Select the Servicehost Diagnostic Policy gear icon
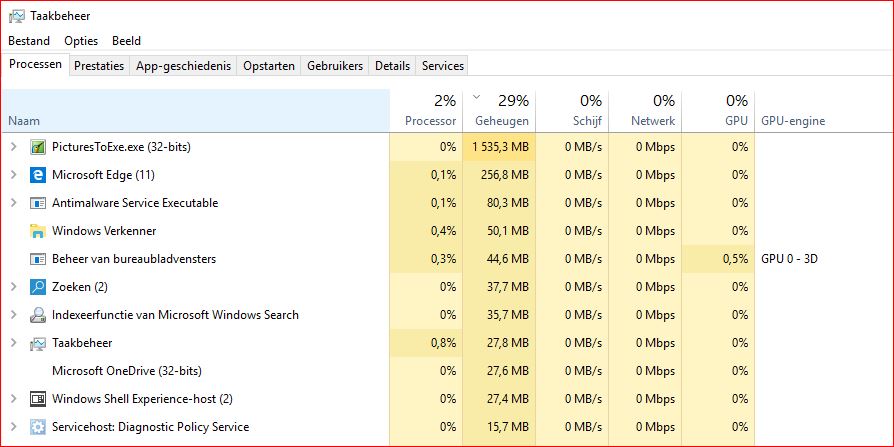894x447 pixels. tap(38, 427)
